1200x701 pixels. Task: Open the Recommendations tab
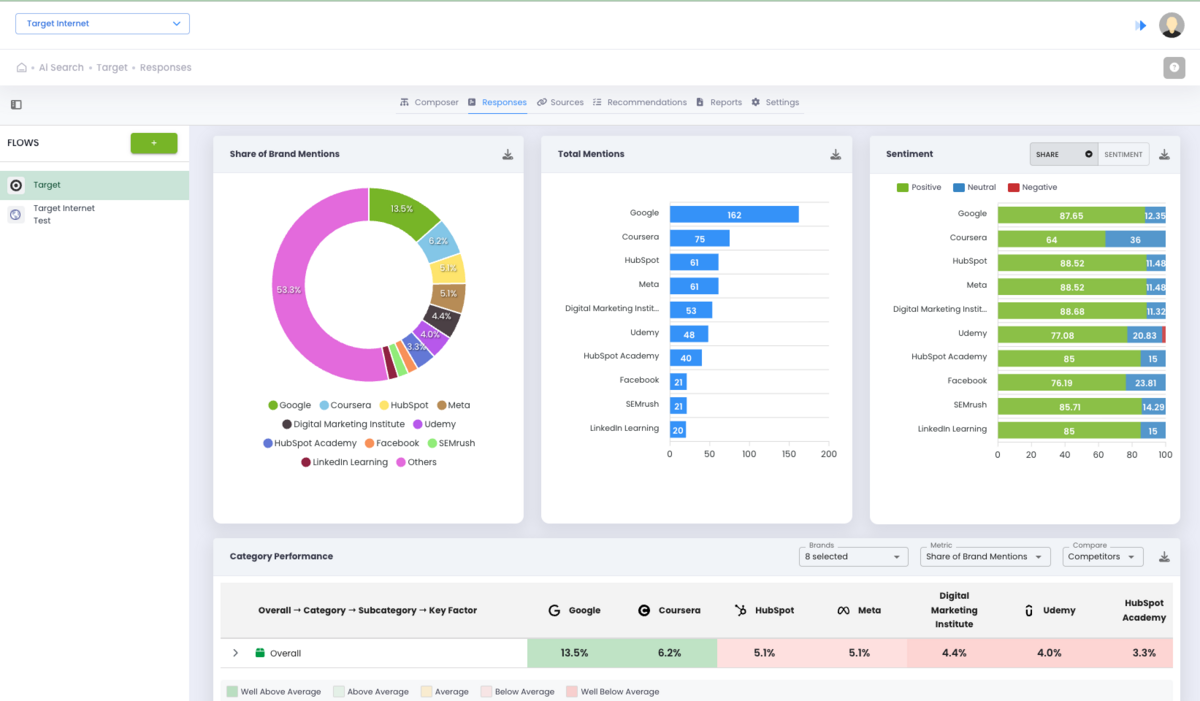click(x=639, y=102)
